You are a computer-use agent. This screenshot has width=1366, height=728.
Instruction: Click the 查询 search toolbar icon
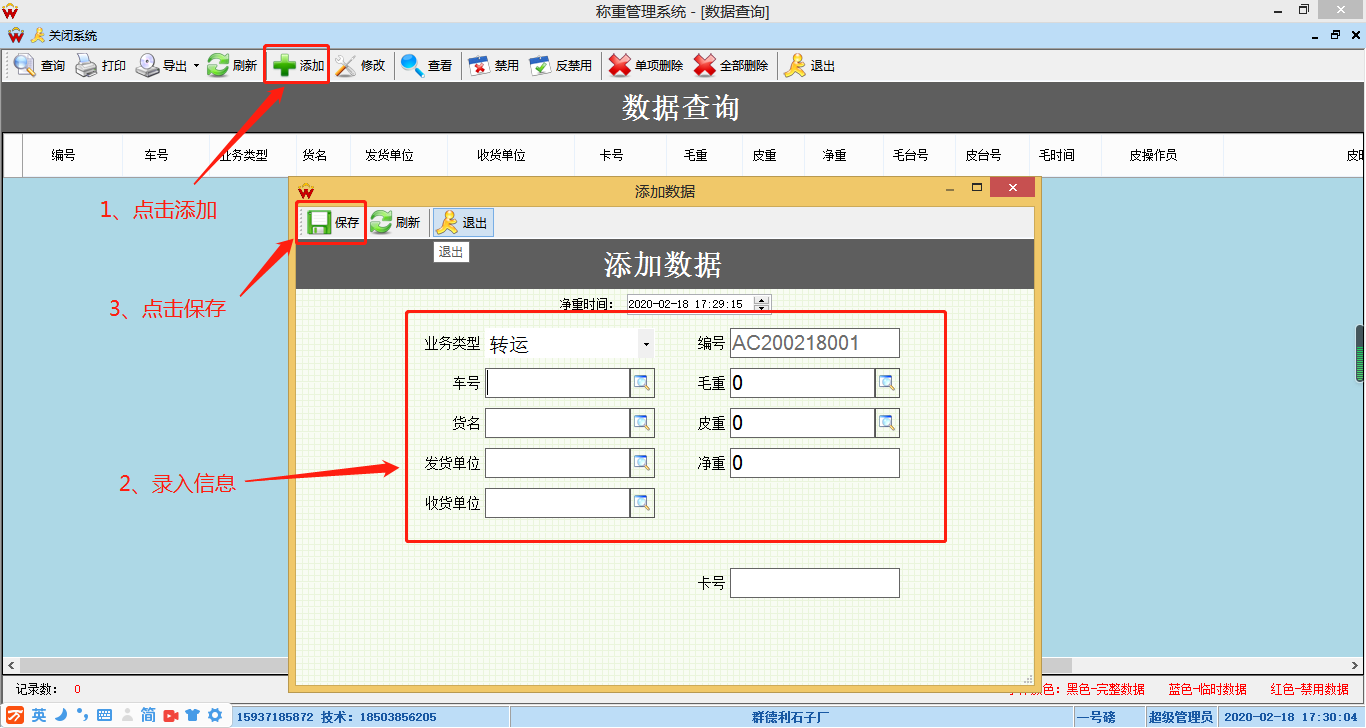click(25, 66)
